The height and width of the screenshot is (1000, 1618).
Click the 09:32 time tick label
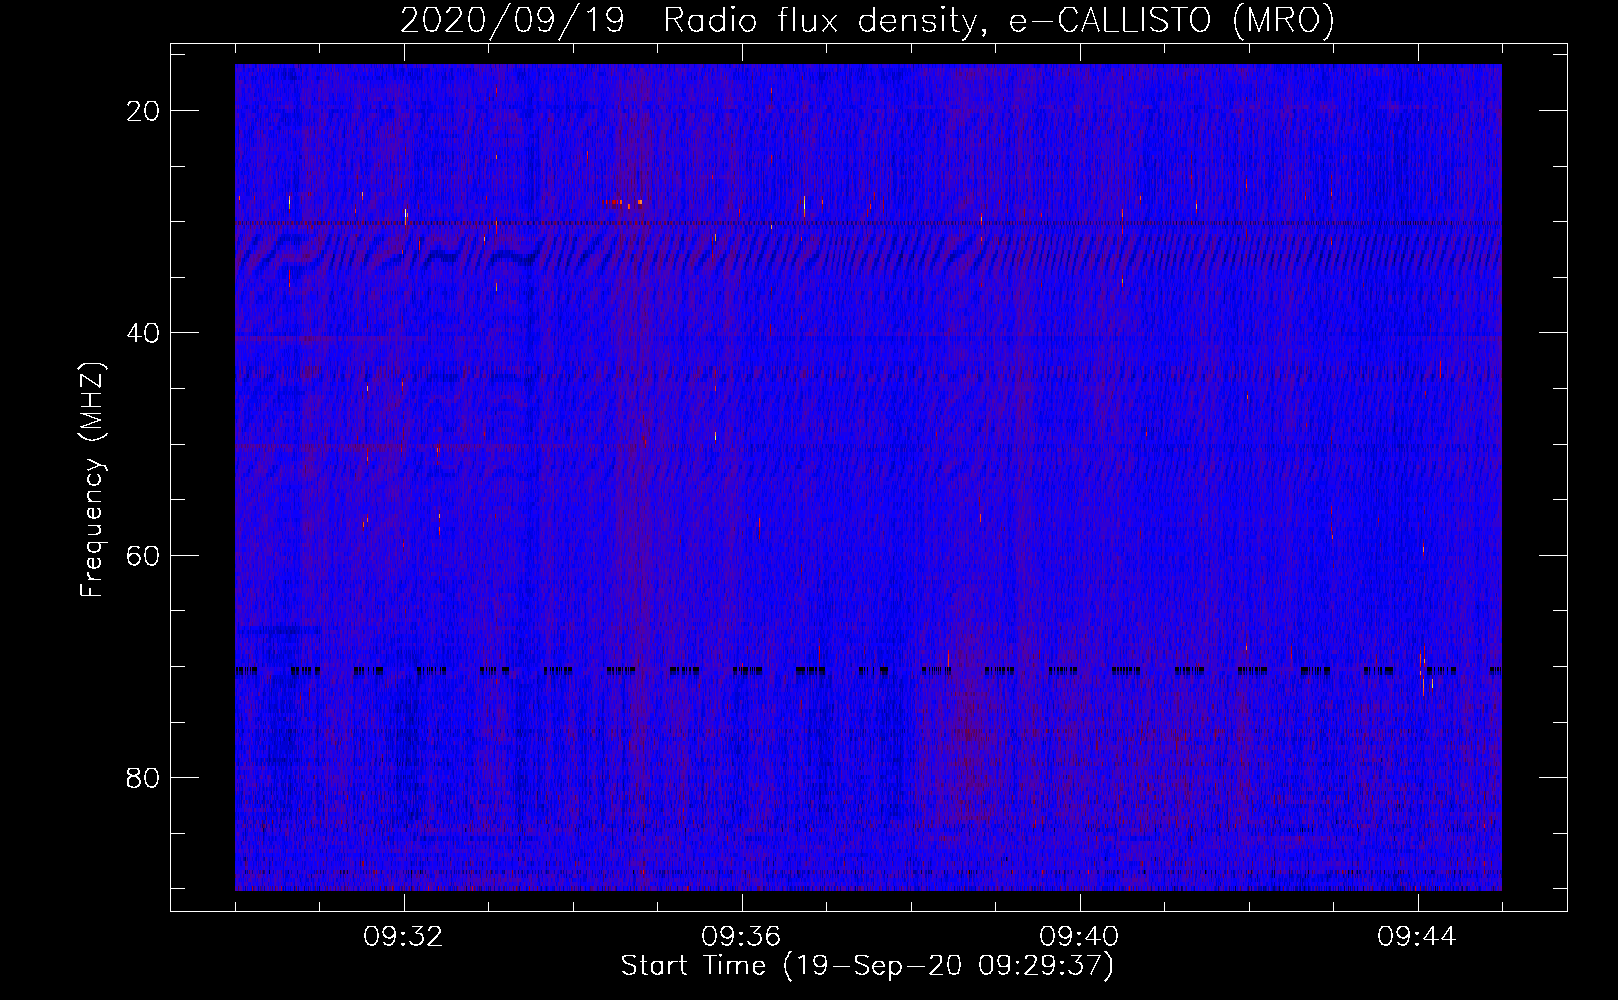pyautogui.click(x=404, y=937)
